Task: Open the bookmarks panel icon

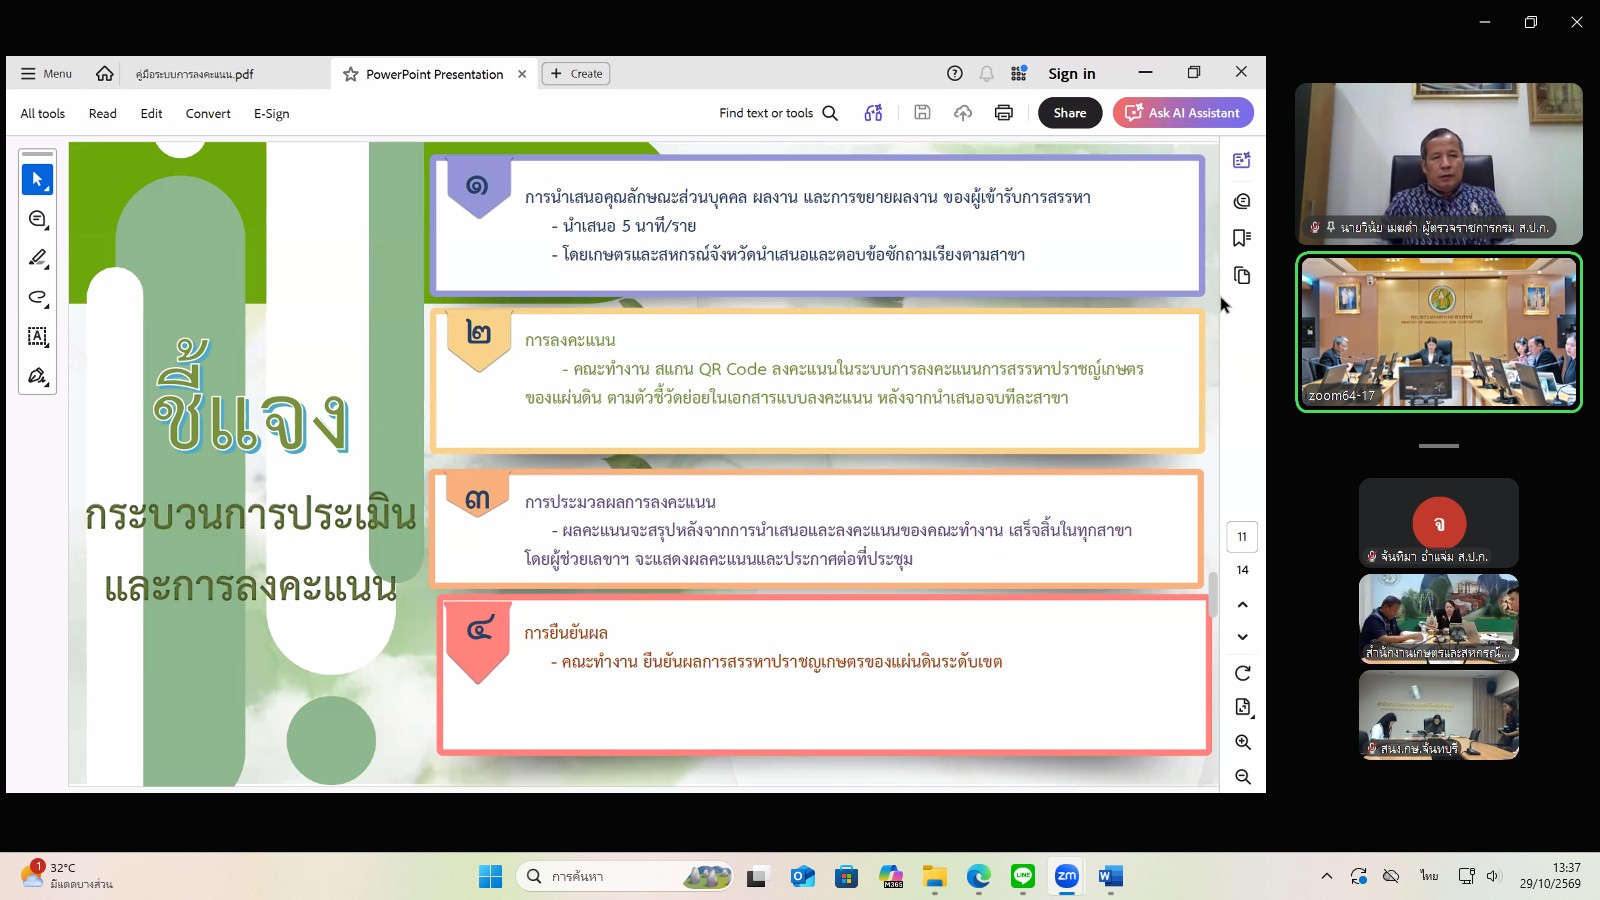Action: point(1242,238)
